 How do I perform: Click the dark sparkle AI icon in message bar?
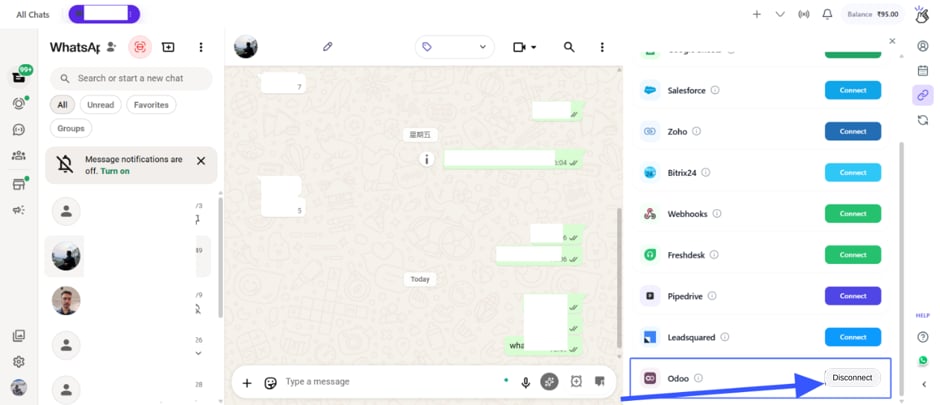pos(549,382)
